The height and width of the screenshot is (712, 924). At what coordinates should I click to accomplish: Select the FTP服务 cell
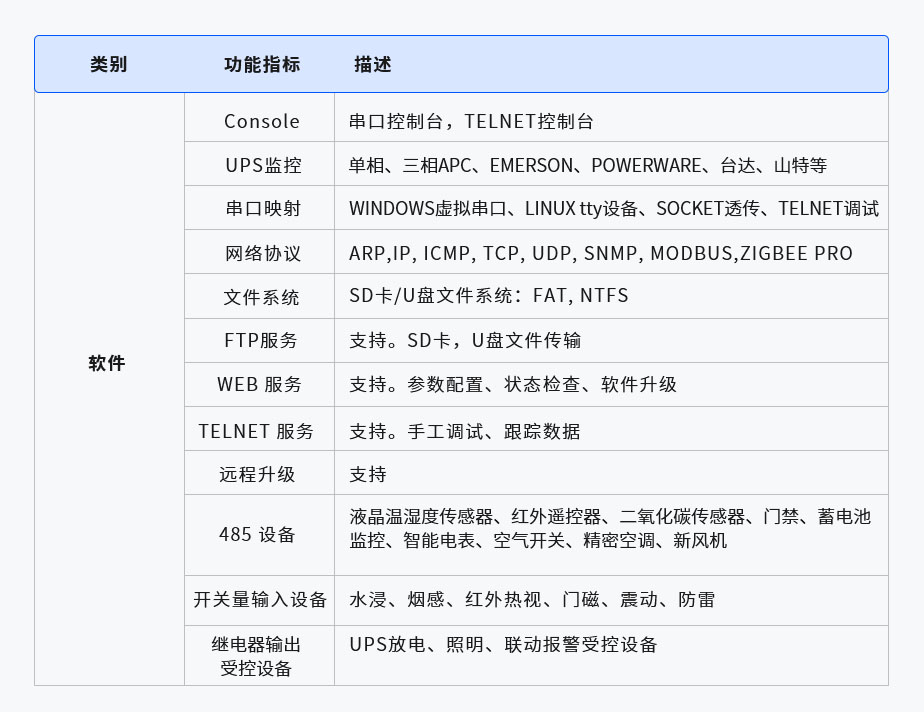(x=259, y=340)
